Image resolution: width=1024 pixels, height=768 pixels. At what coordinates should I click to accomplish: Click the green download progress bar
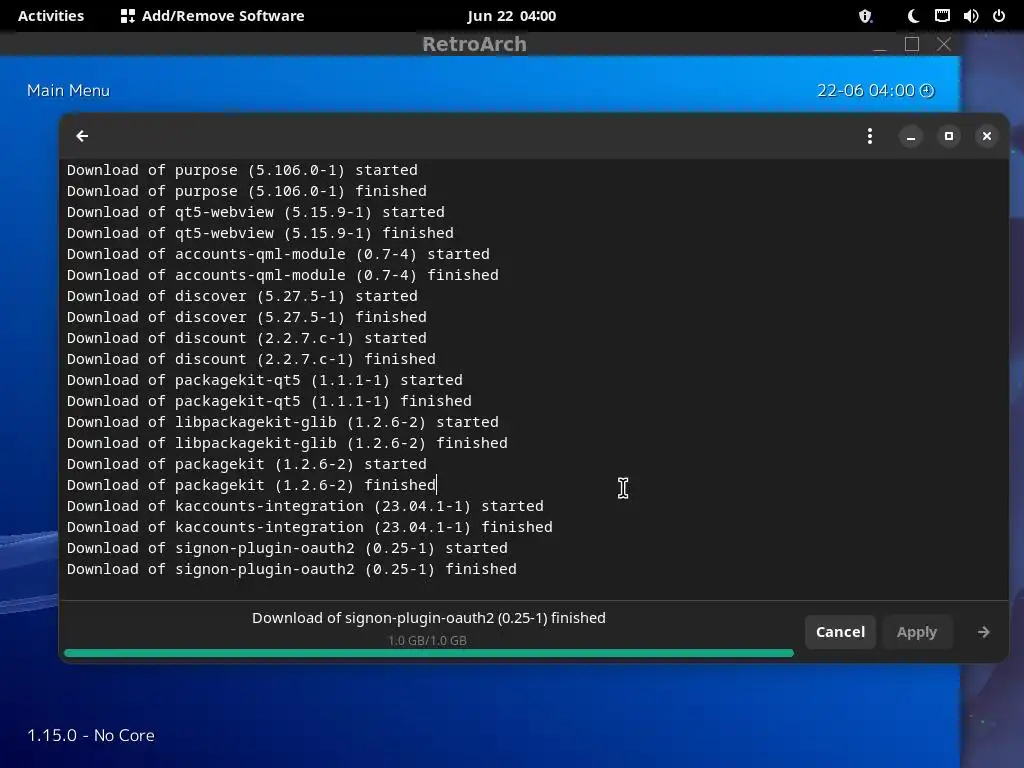tap(428, 653)
